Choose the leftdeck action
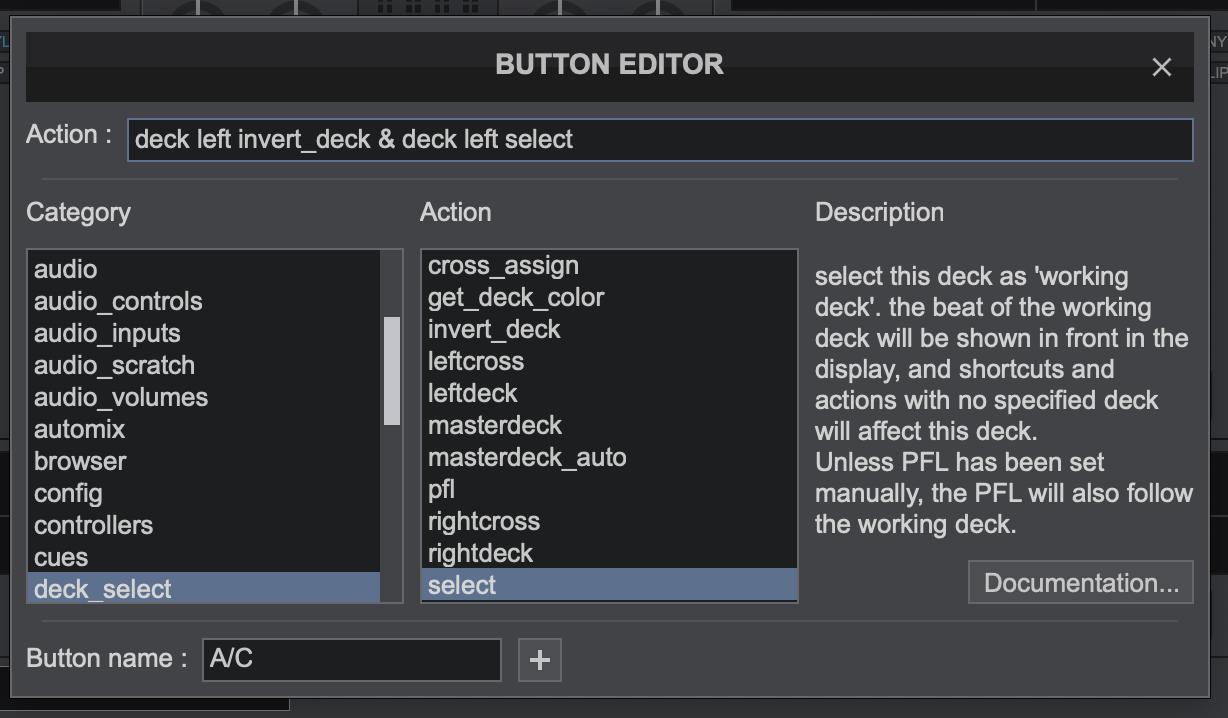Image resolution: width=1228 pixels, height=718 pixels. coord(609,393)
